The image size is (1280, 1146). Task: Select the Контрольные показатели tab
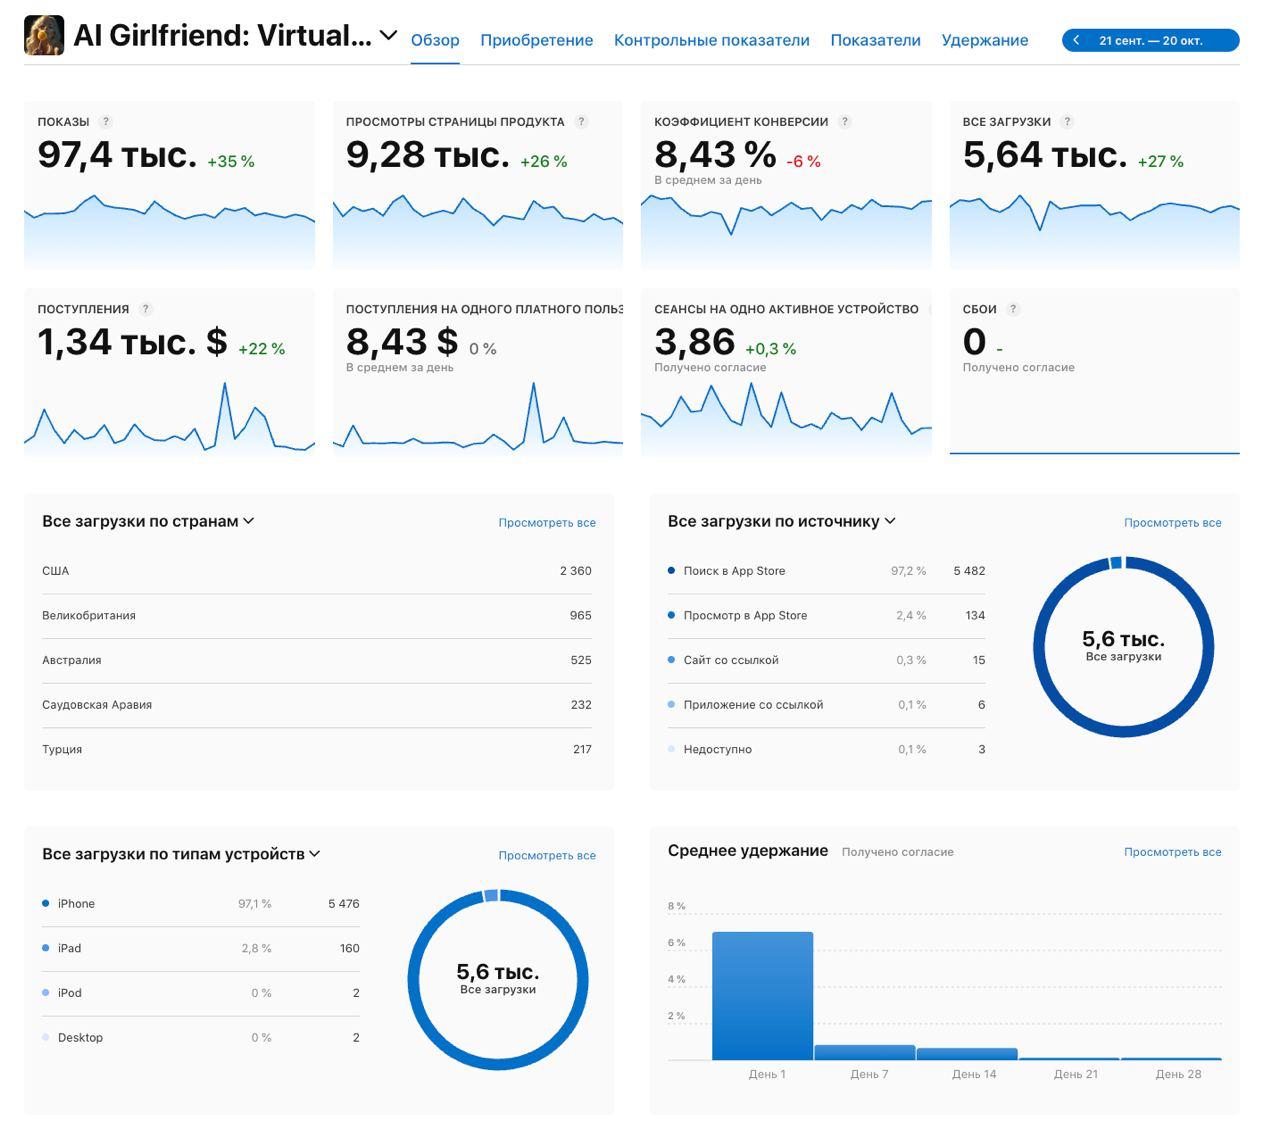pyautogui.click(x=711, y=41)
